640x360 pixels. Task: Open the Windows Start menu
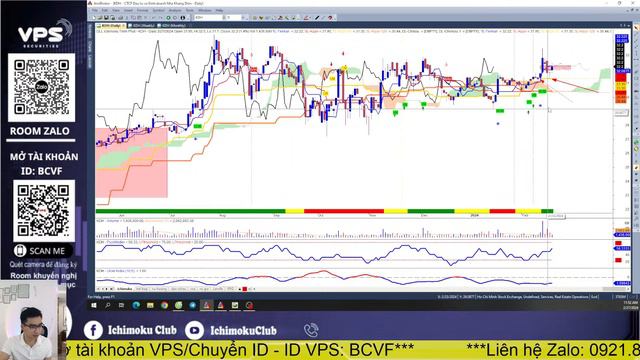pyautogui.click(x=94, y=305)
